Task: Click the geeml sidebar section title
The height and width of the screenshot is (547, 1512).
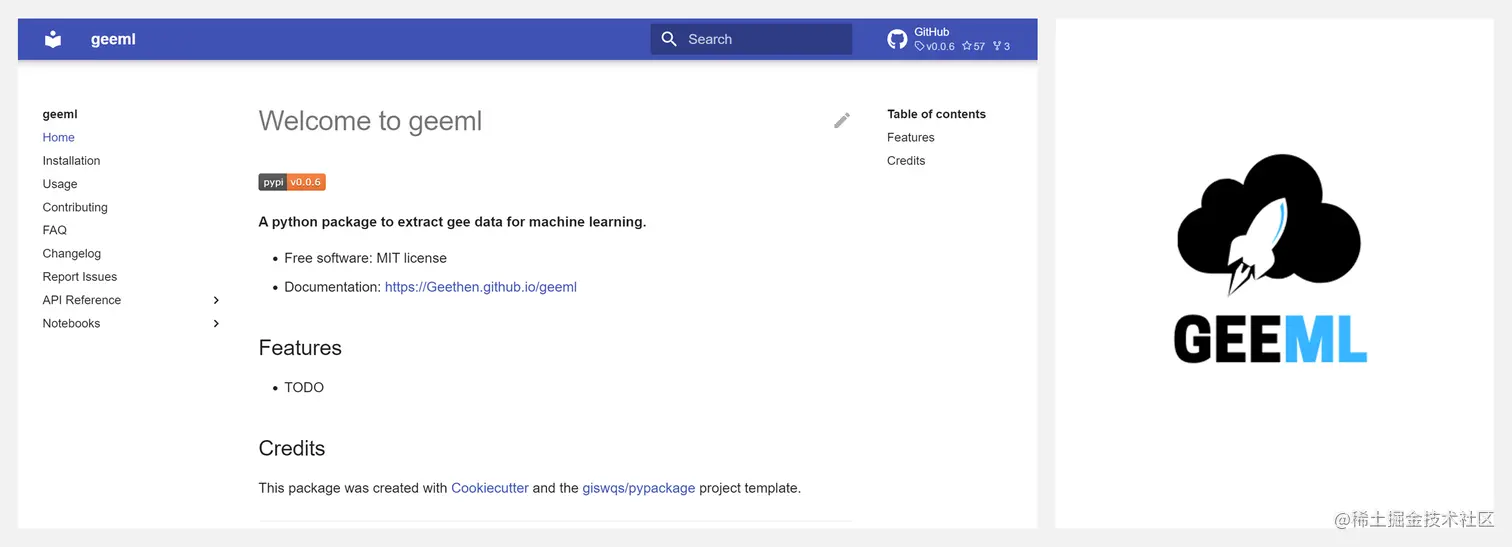Action: 60,114
